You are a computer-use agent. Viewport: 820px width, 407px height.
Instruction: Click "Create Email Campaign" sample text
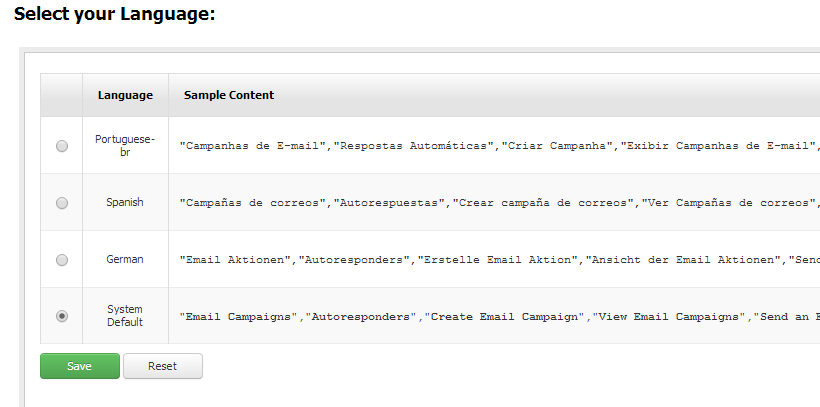504,316
